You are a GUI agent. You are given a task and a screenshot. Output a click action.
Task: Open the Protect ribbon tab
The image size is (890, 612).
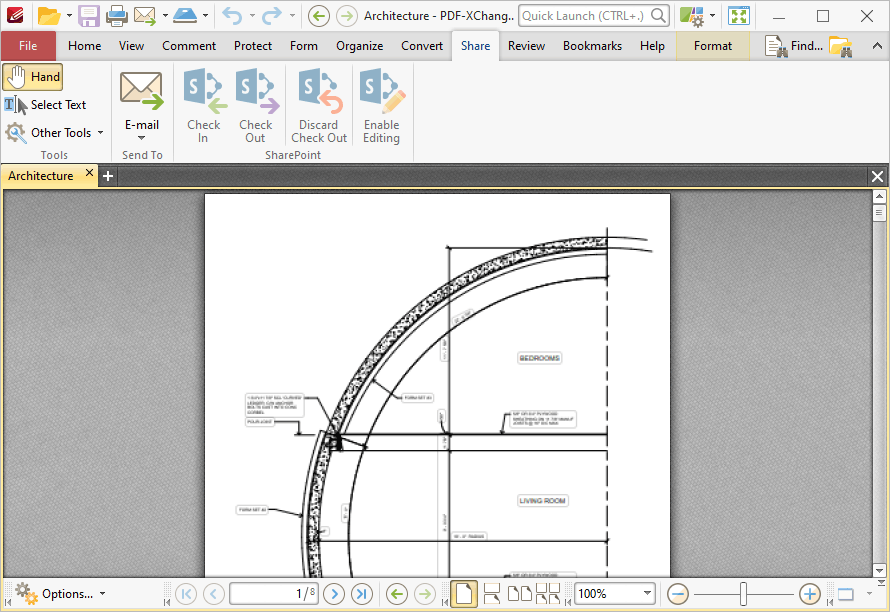point(253,46)
